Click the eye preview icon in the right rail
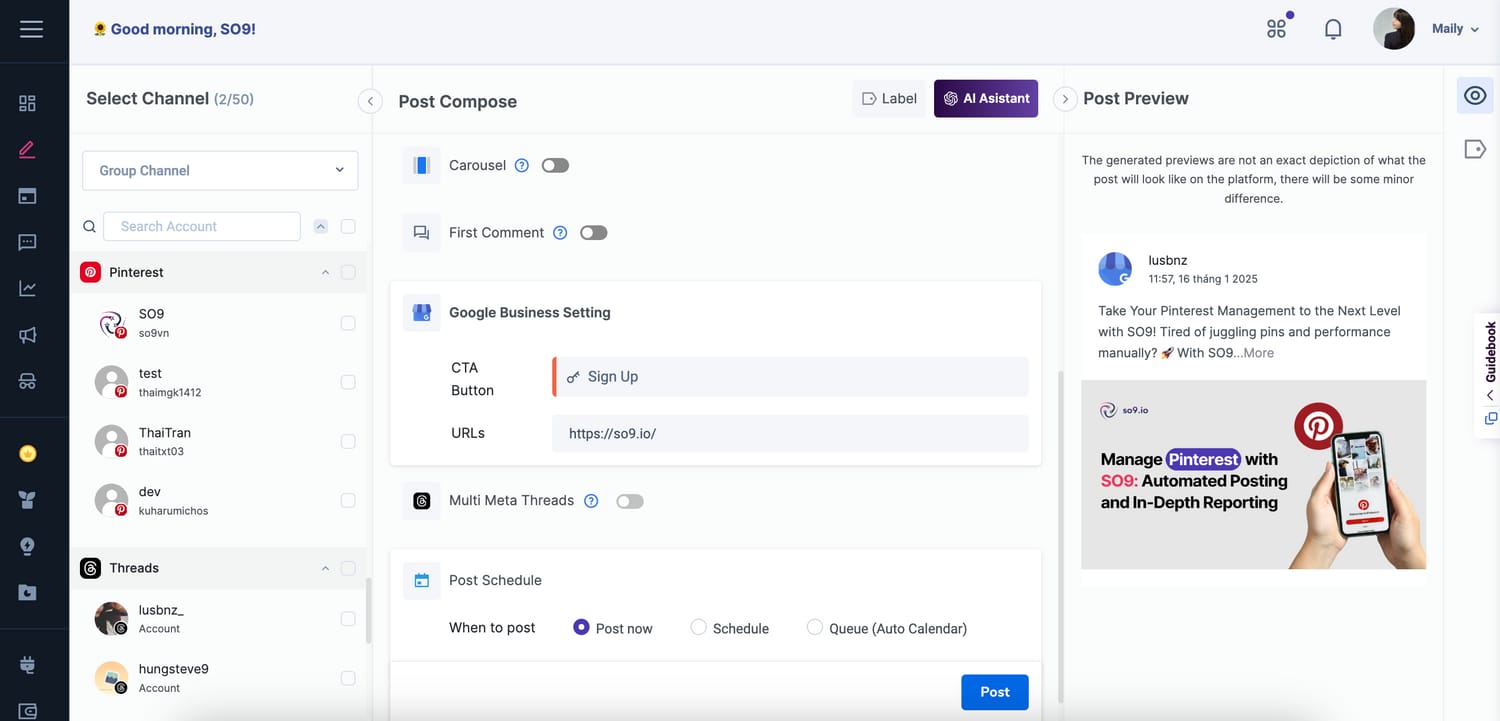 (1474, 96)
